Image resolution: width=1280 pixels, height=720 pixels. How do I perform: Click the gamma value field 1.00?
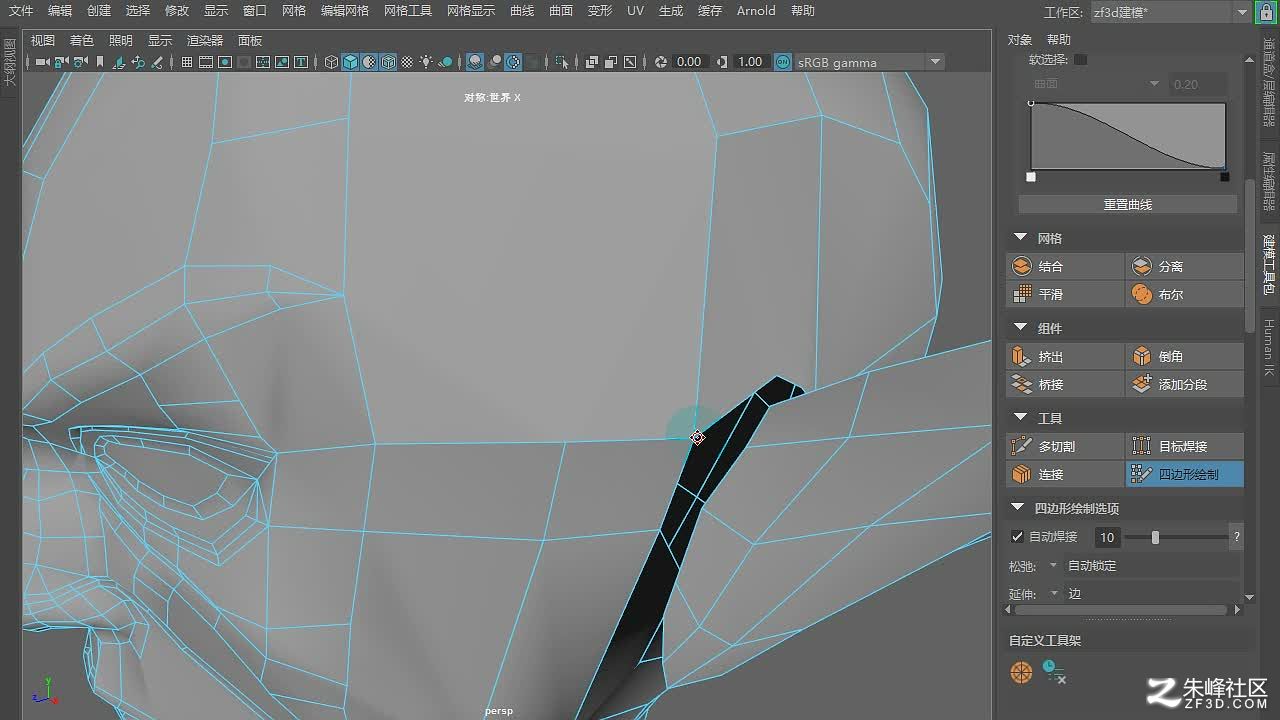click(750, 62)
